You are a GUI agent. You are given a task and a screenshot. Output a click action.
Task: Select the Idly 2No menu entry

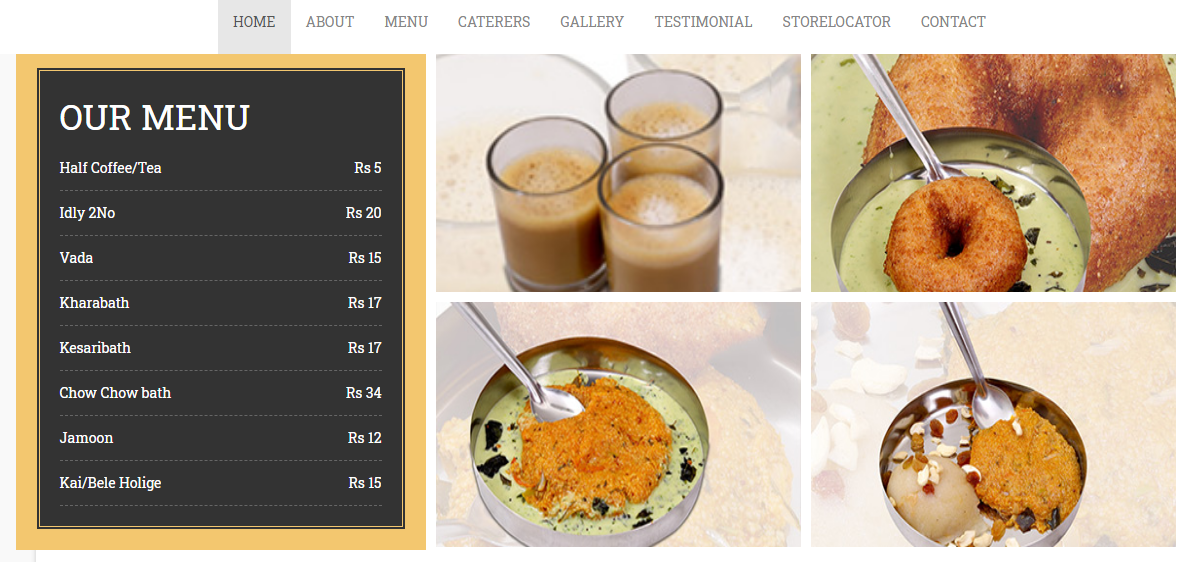click(221, 213)
